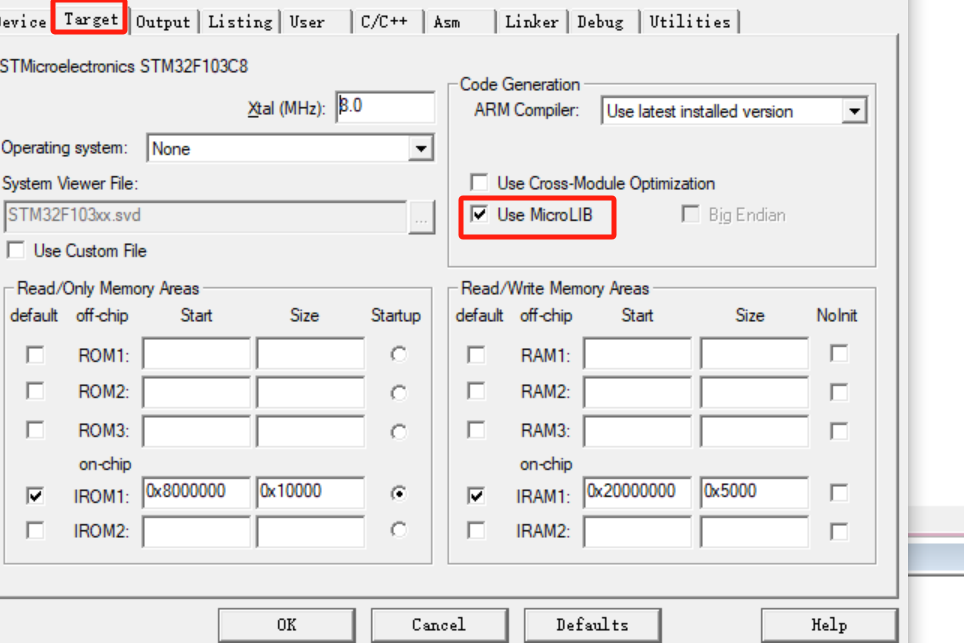Enable NoInit for RAM3
The width and height of the screenshot is (964, 643).
839,431
